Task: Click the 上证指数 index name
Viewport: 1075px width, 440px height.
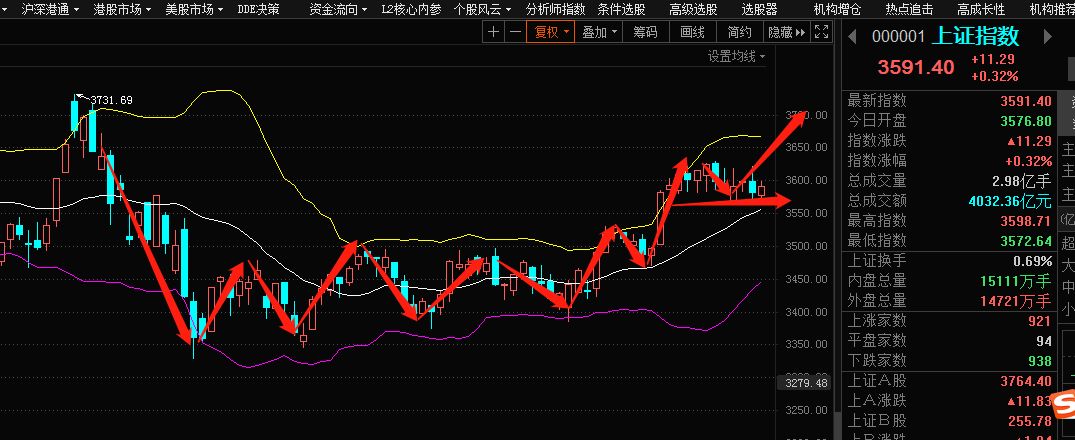Action: [x=976, y=36]
